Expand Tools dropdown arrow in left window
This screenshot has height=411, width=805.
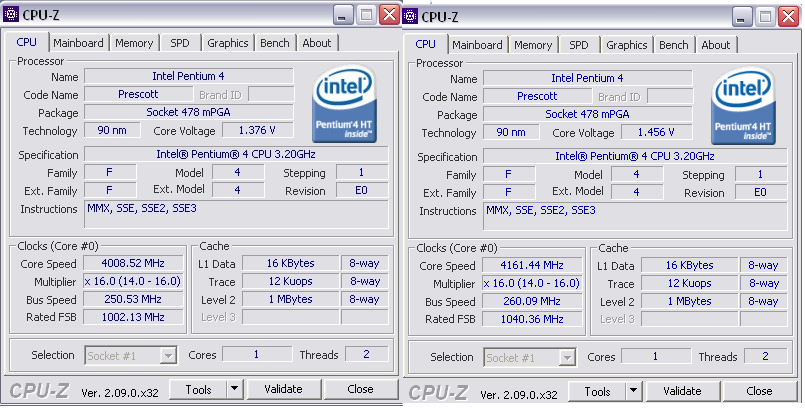click(235, 390)
